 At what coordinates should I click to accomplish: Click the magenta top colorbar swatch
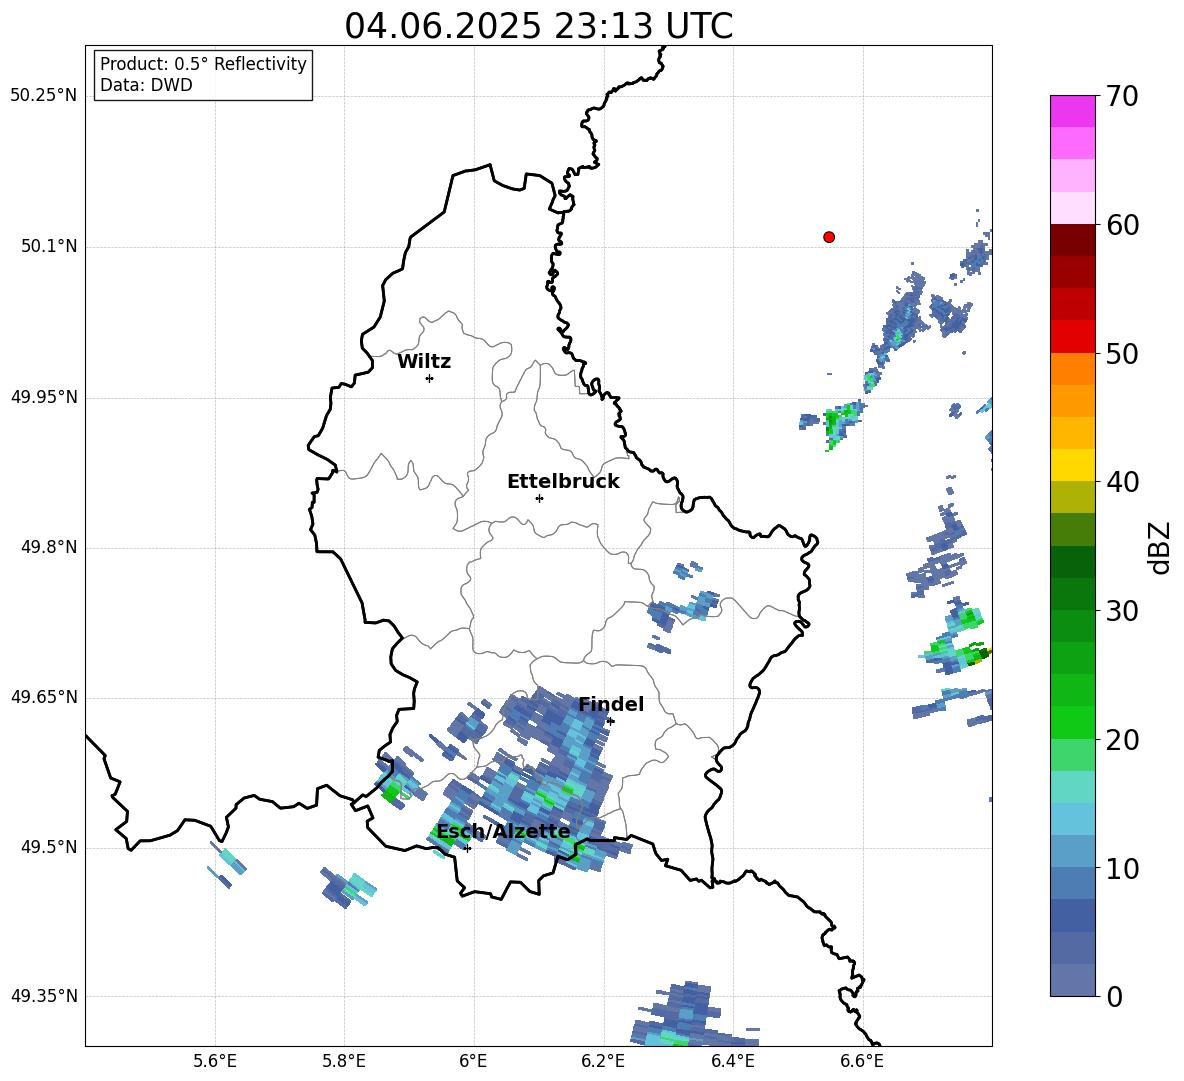click(1073, 111)
